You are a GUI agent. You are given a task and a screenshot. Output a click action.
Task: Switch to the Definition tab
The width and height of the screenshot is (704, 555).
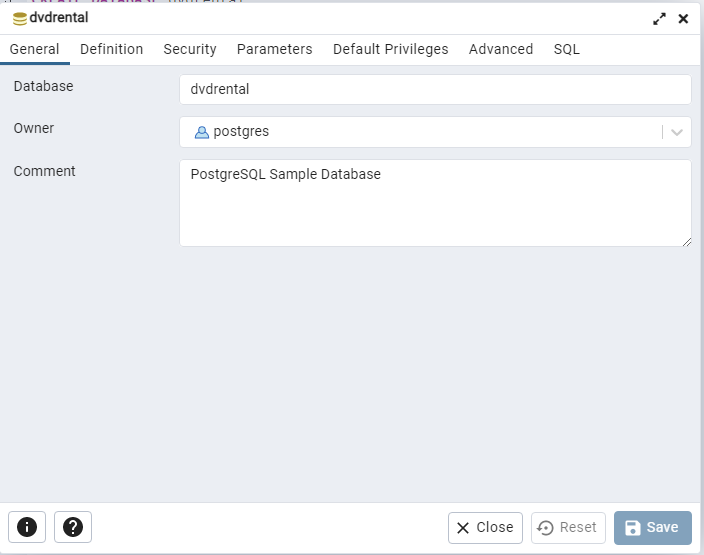[x=111, y=49]
